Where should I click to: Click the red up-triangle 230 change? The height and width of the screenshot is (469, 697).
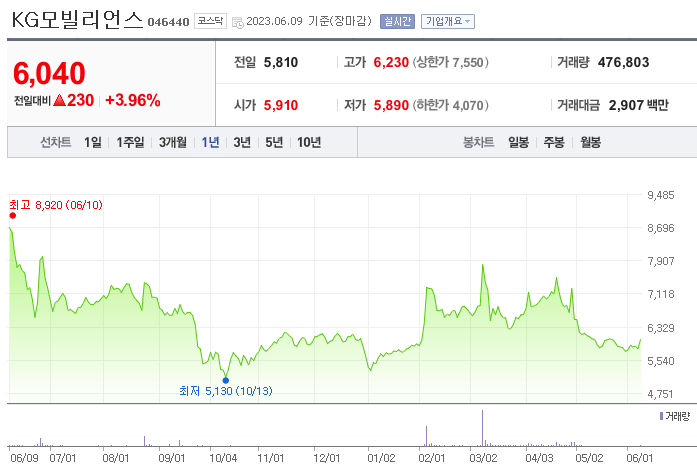pyautogui.click(x=73, y=100)
